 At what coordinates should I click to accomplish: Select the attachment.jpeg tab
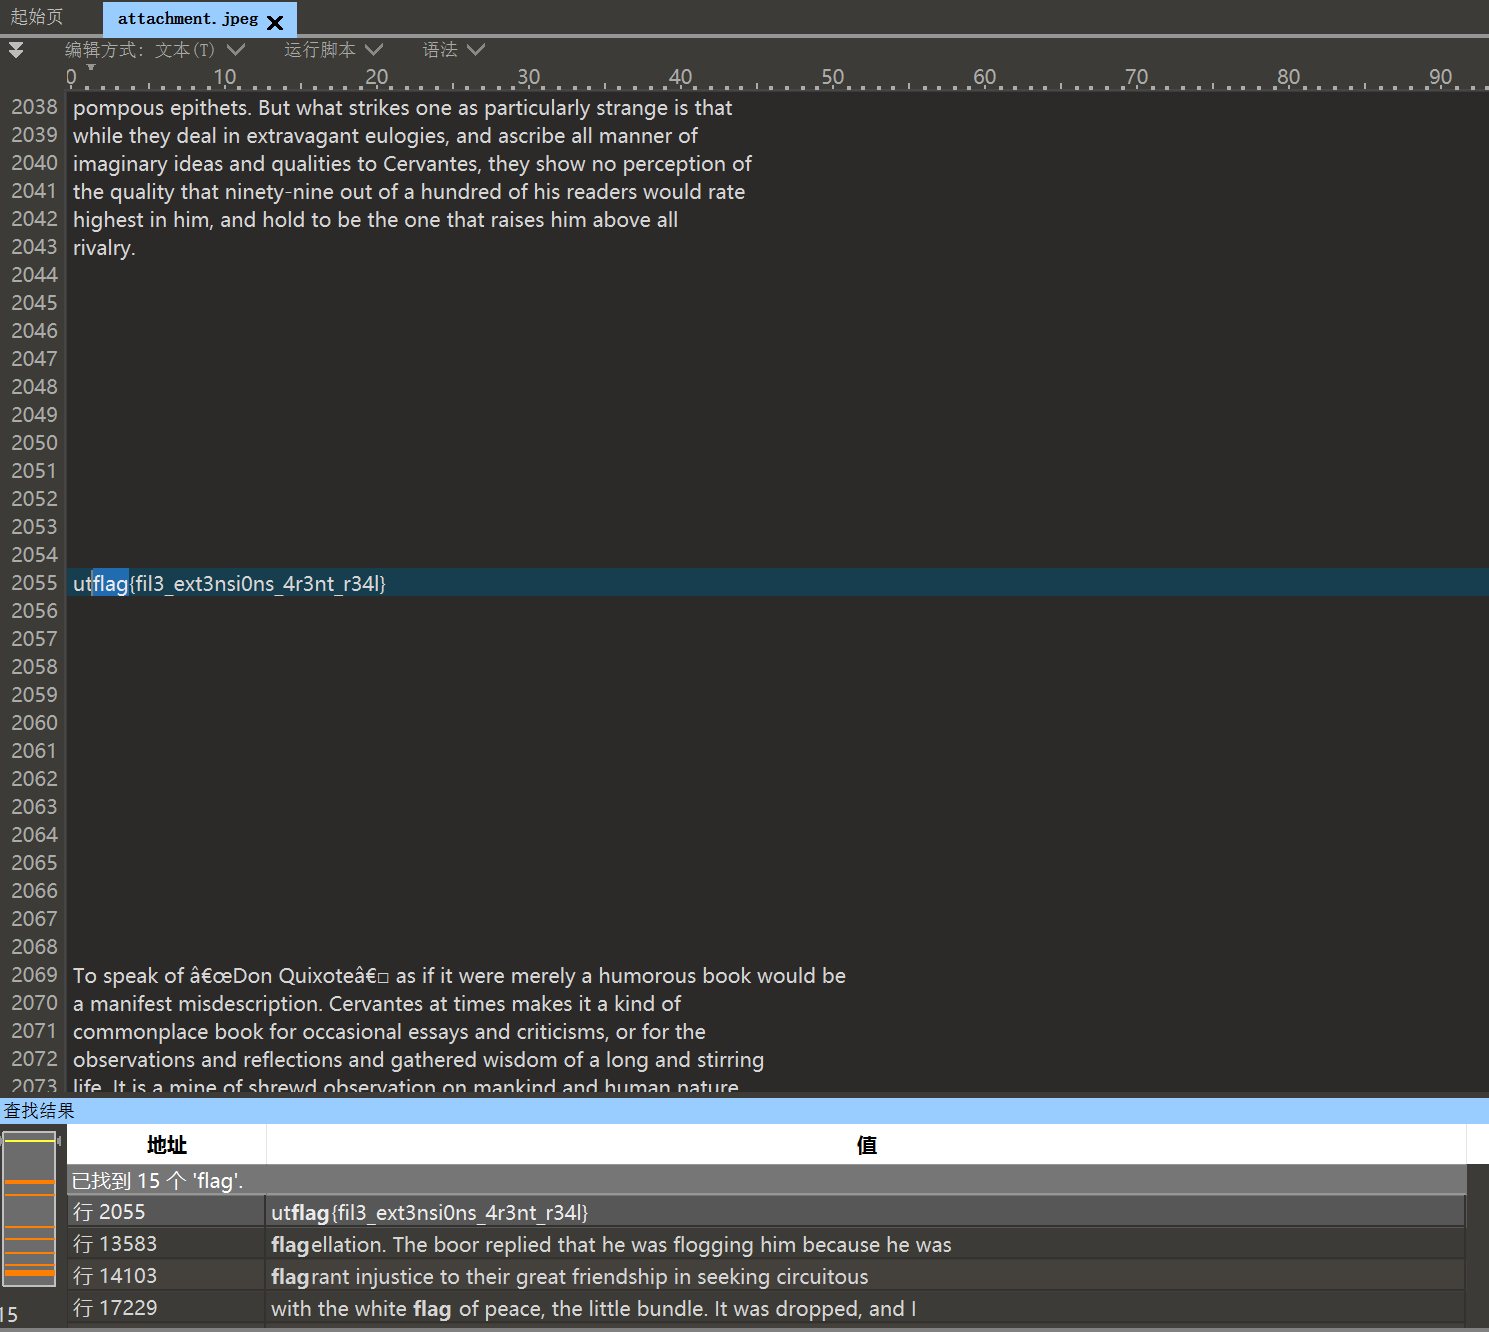[x=185, y=18]
